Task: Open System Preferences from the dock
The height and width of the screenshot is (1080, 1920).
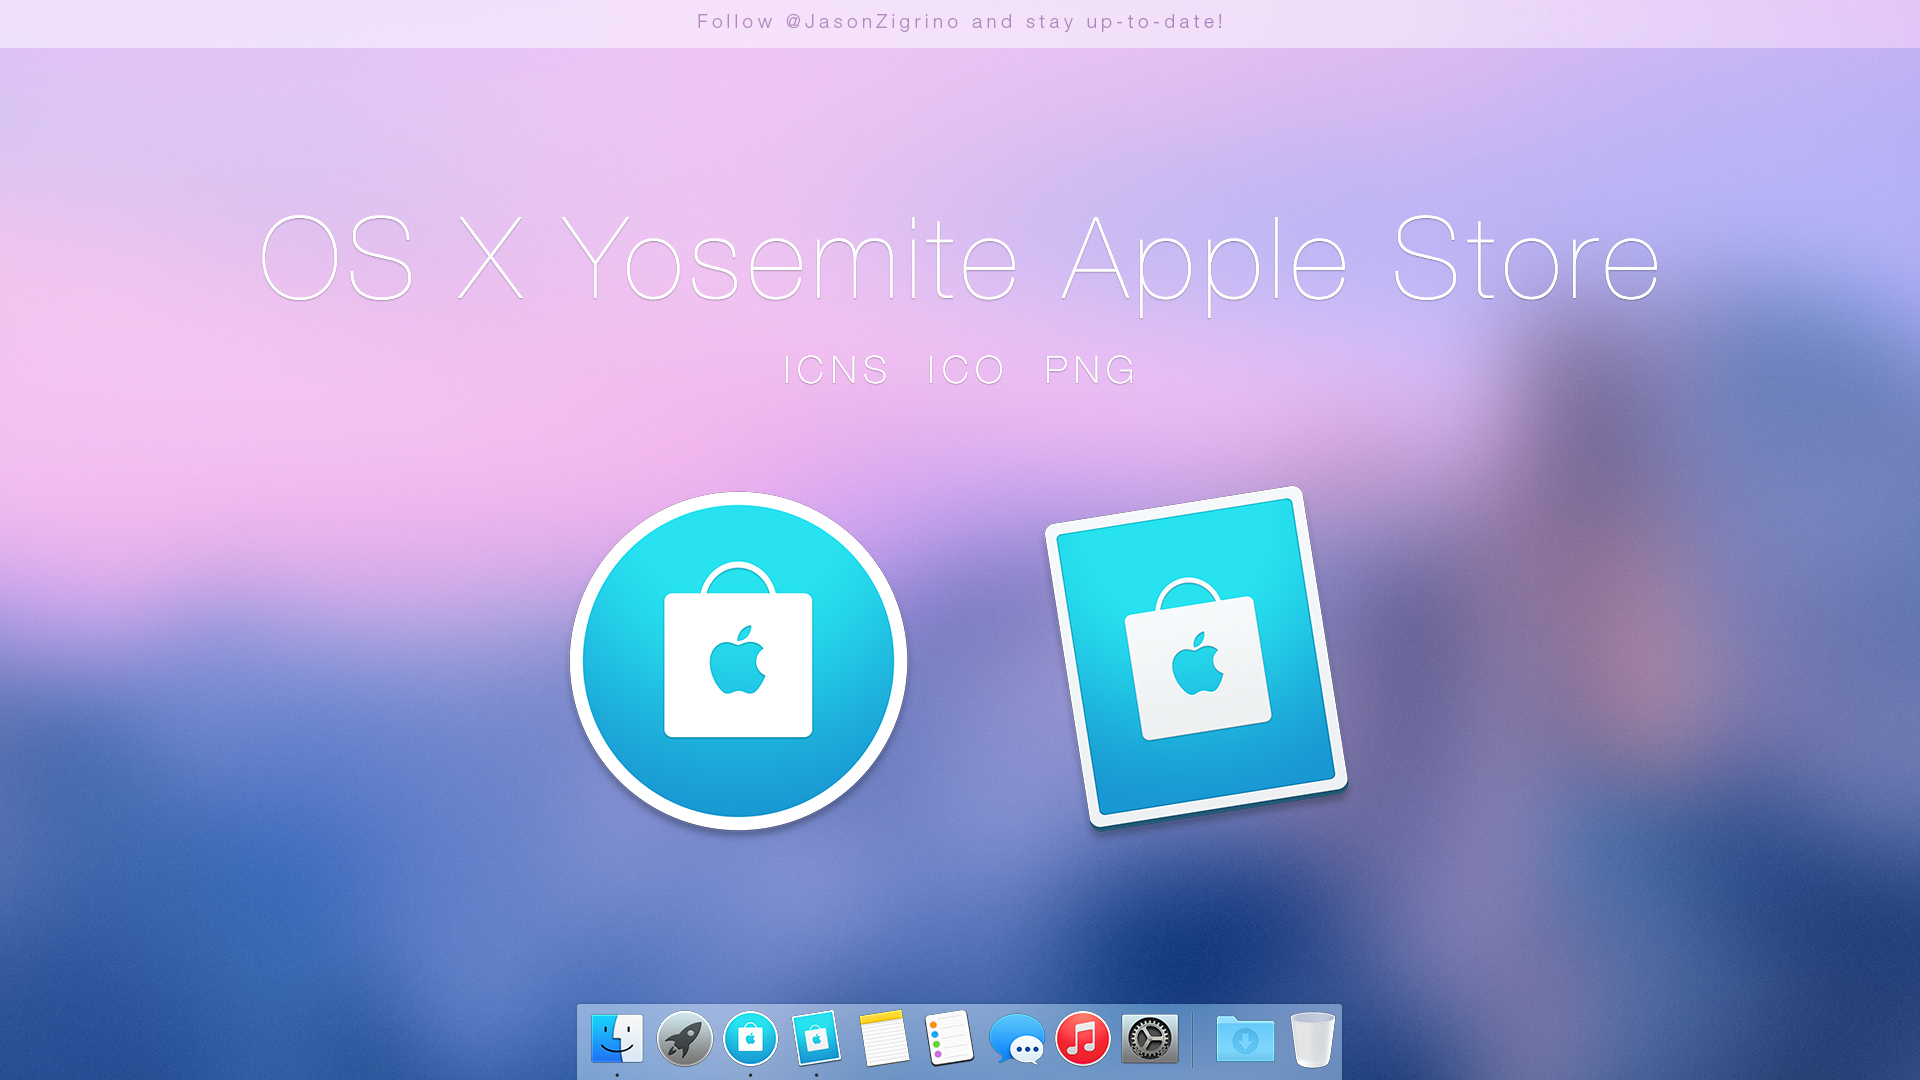Action: pos(1148,1040)
